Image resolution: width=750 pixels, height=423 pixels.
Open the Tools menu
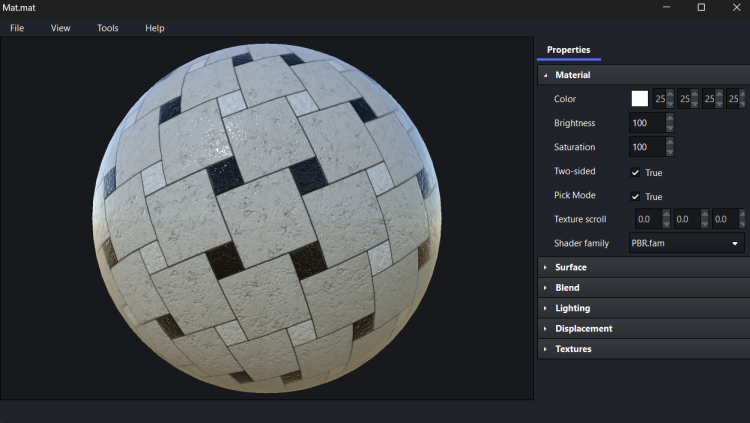tap(107, 28)
